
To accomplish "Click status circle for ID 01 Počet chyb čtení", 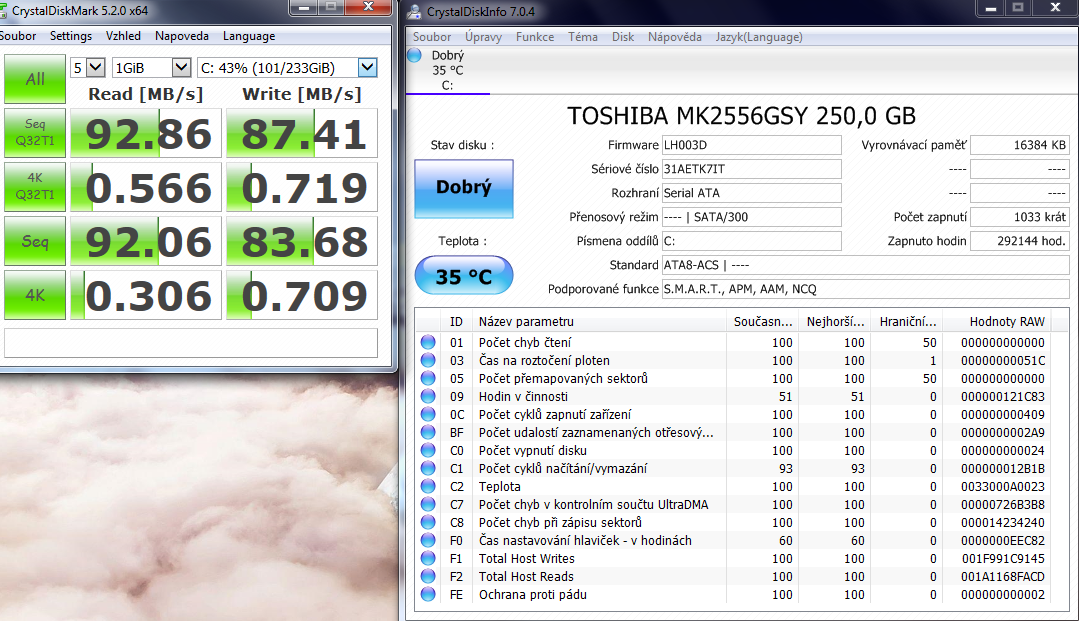I will (x=428, y=342).
